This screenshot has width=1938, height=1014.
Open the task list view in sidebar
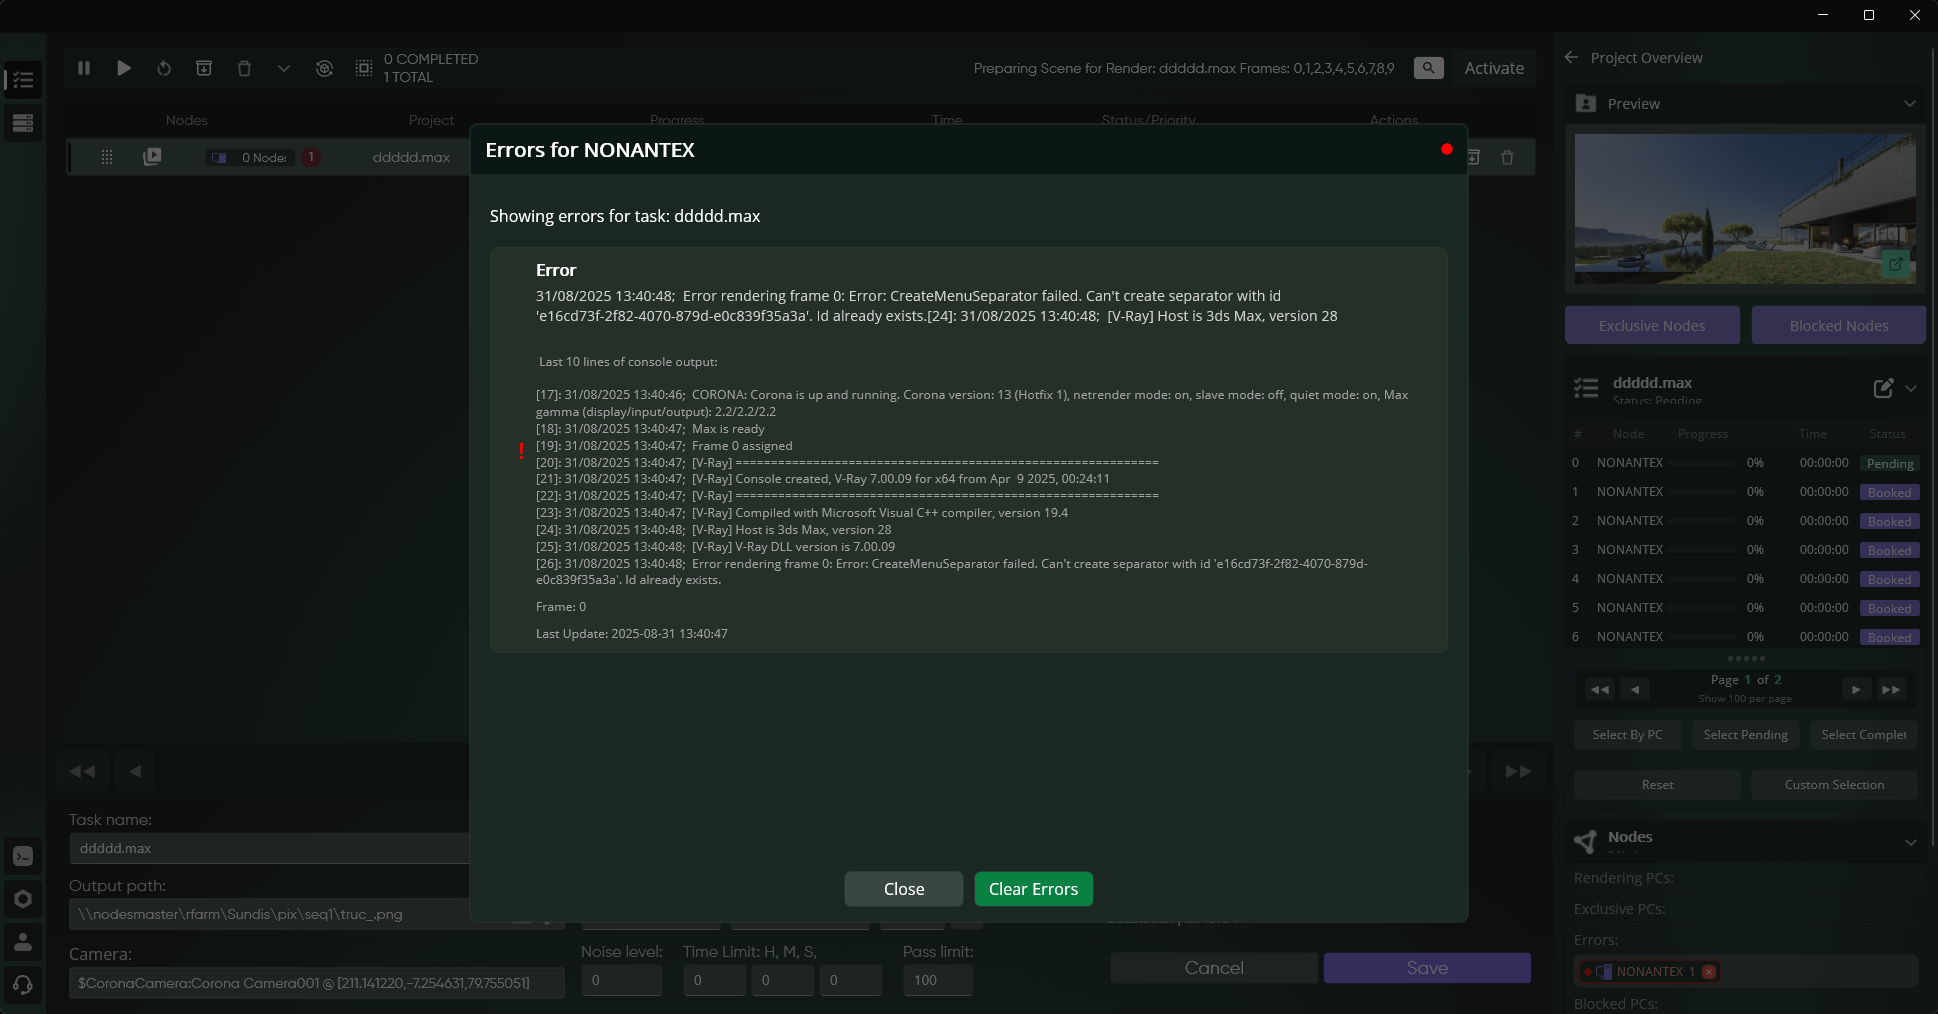[x=23, y=79]
